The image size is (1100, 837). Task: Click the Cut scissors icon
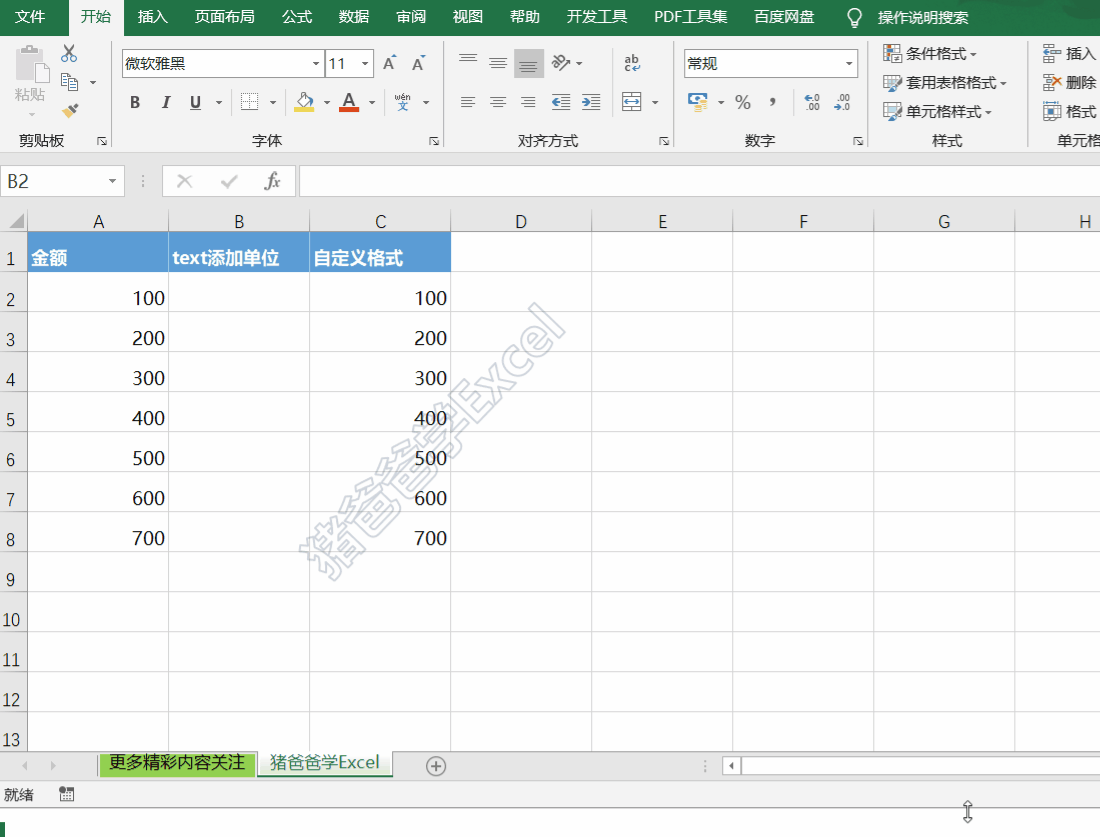(x=69, y=53)
